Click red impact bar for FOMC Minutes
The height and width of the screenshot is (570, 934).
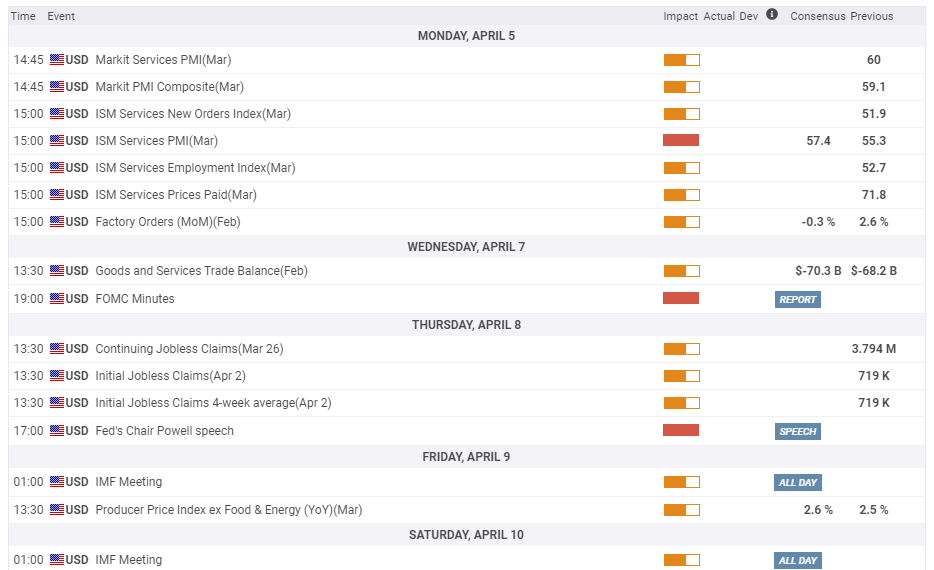[x=681, y=299]
